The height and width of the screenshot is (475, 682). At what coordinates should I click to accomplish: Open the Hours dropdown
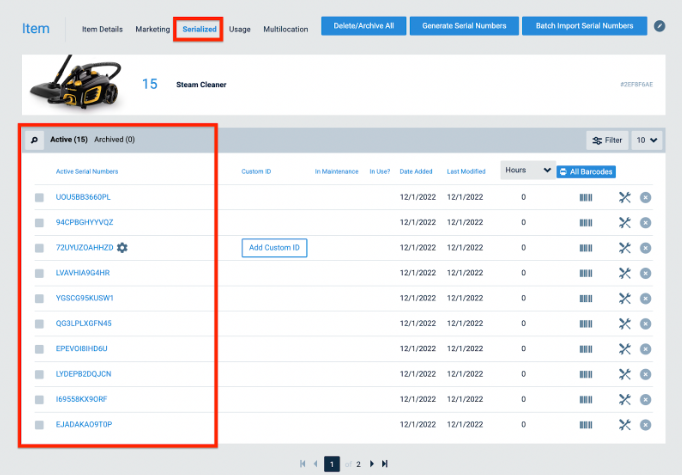pos(528,170)
